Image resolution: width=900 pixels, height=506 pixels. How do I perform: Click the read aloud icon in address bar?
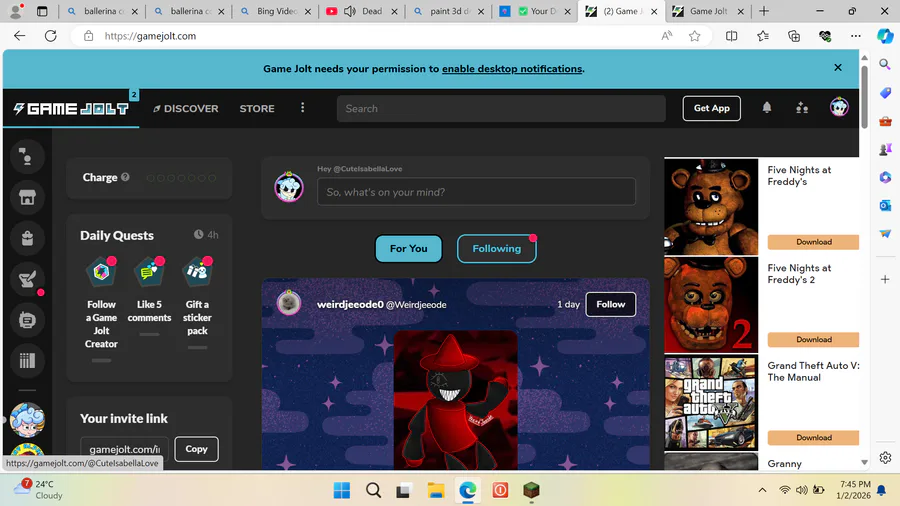click(666, 36)
